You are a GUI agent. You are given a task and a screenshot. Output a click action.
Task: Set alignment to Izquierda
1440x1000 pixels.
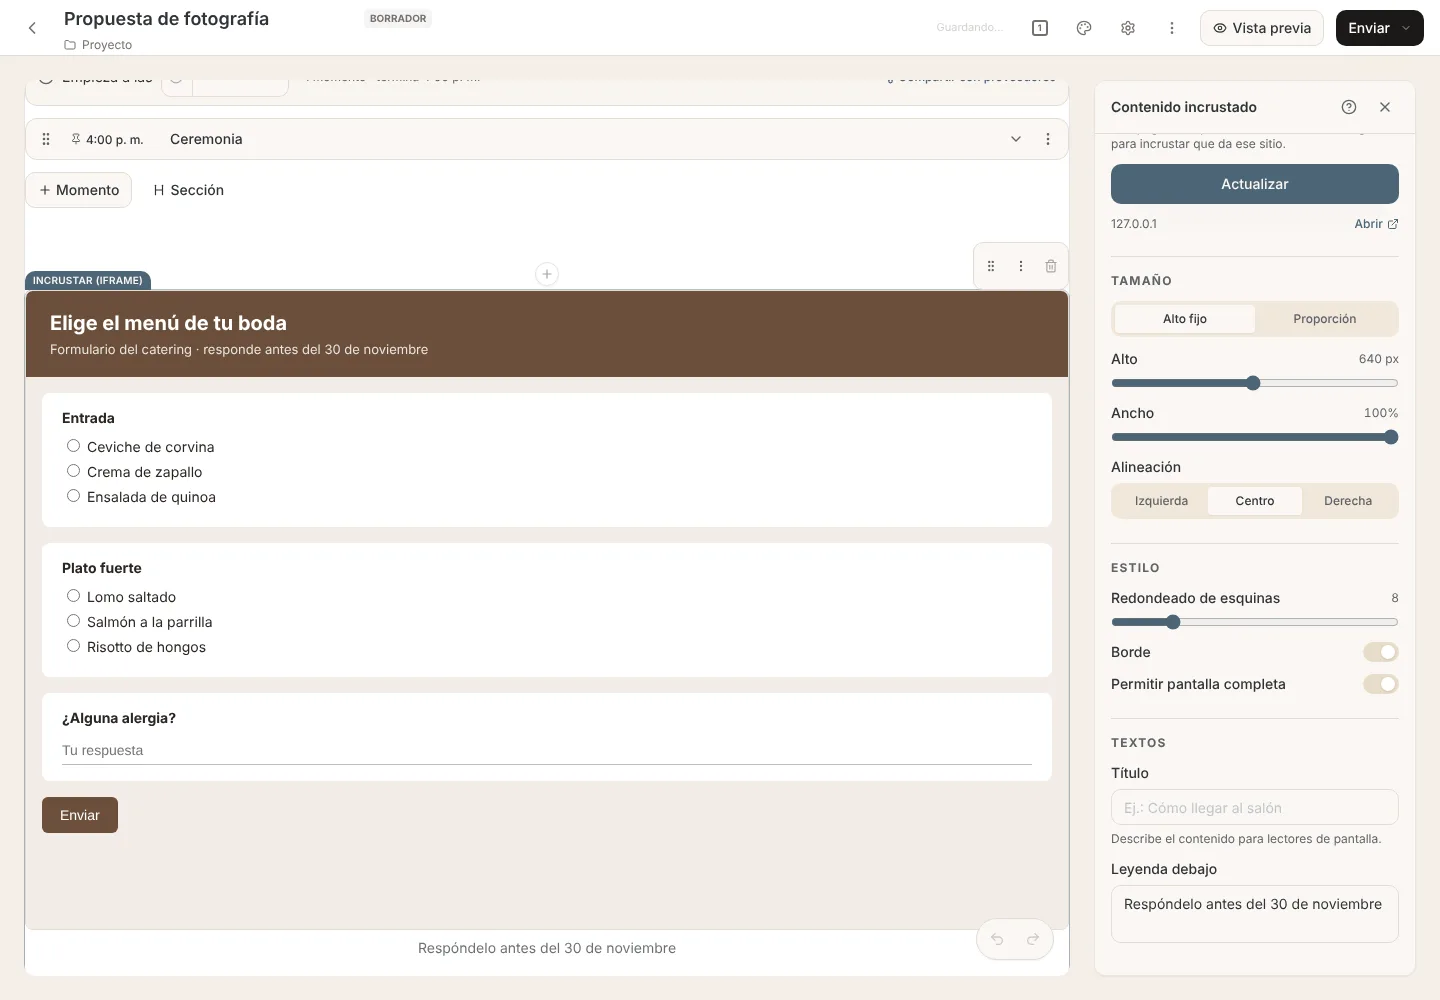pyautogui.click(x=1161, y=501)
